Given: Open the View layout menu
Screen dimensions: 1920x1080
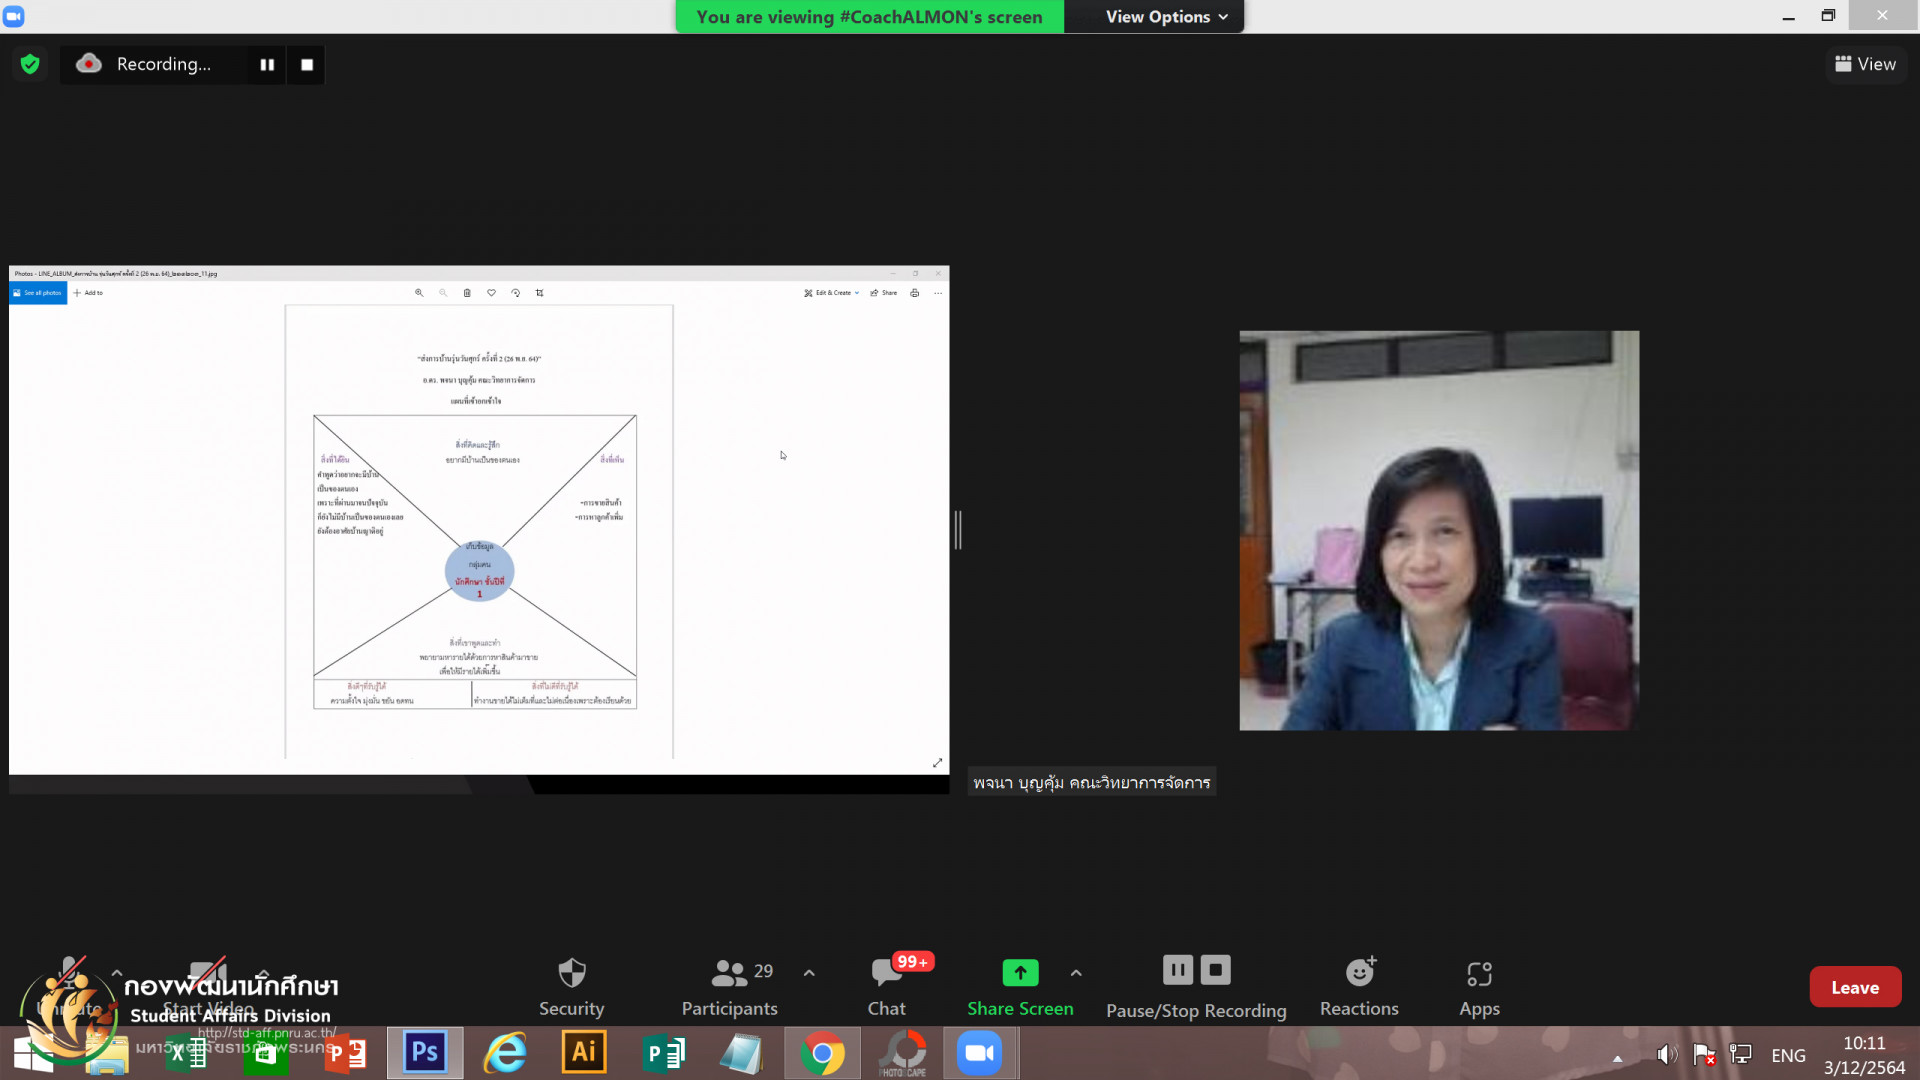Looking at the screenshot, I should 1866,64.
